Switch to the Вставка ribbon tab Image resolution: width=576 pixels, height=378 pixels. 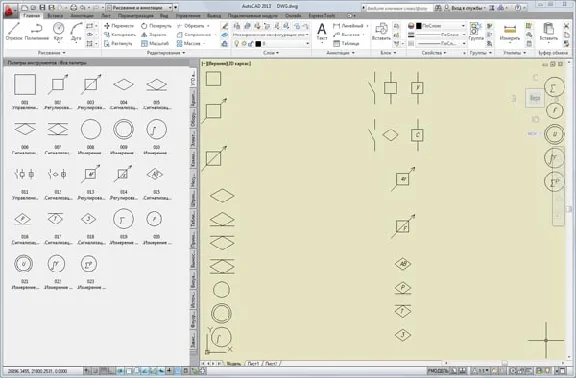(x=55, y=16)
